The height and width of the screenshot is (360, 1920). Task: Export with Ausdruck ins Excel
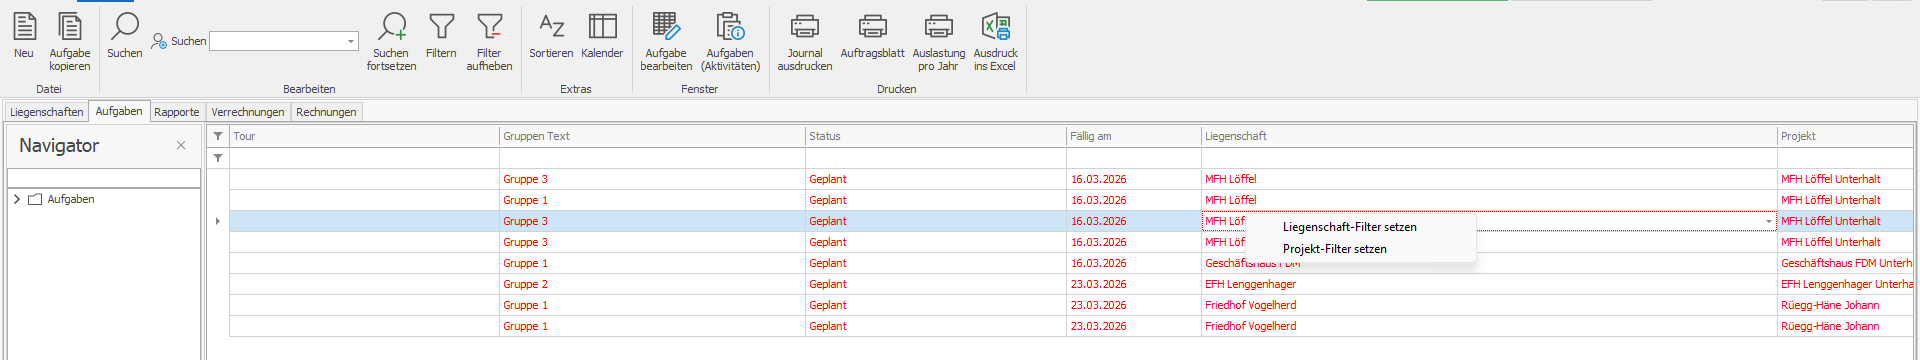(995, 42)
